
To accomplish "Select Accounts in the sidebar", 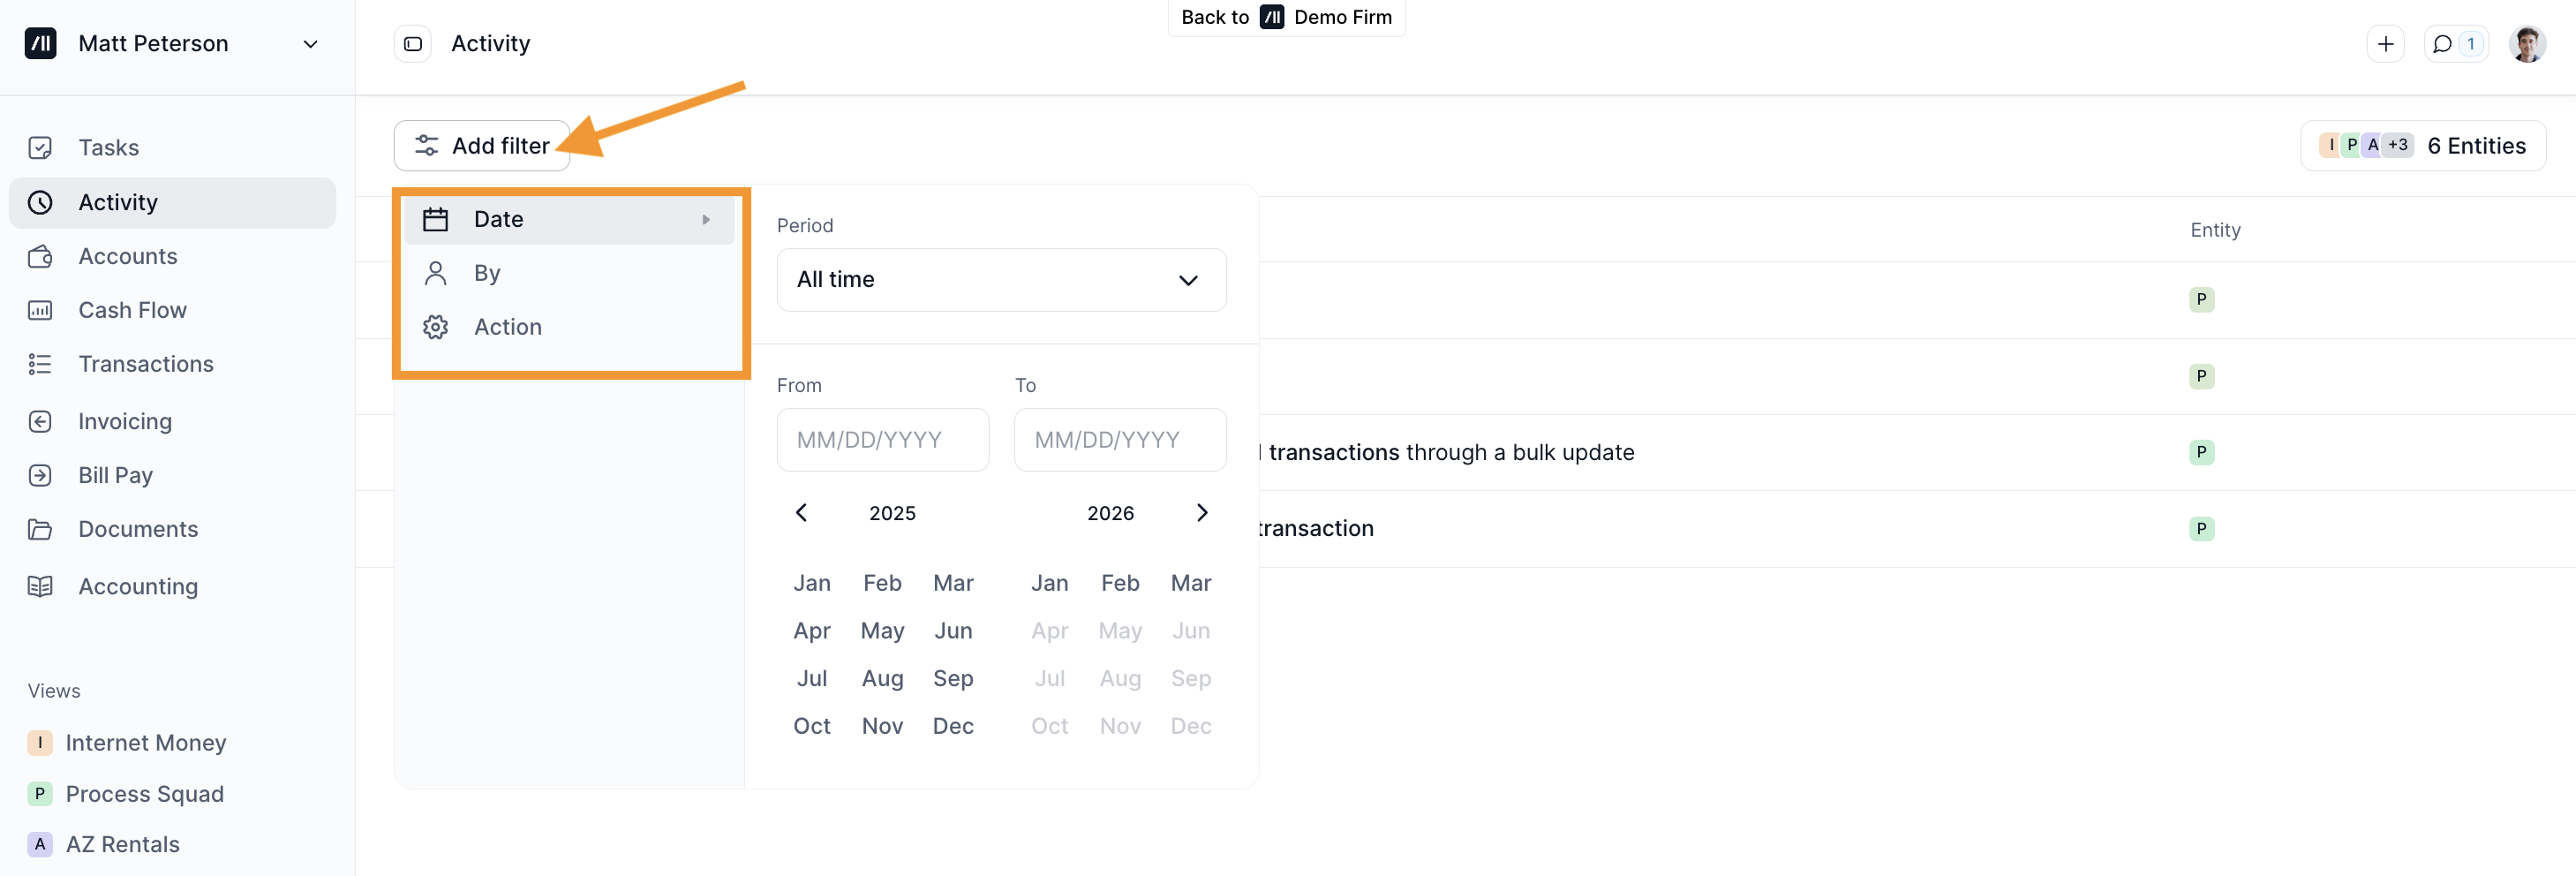I will 127,256.
